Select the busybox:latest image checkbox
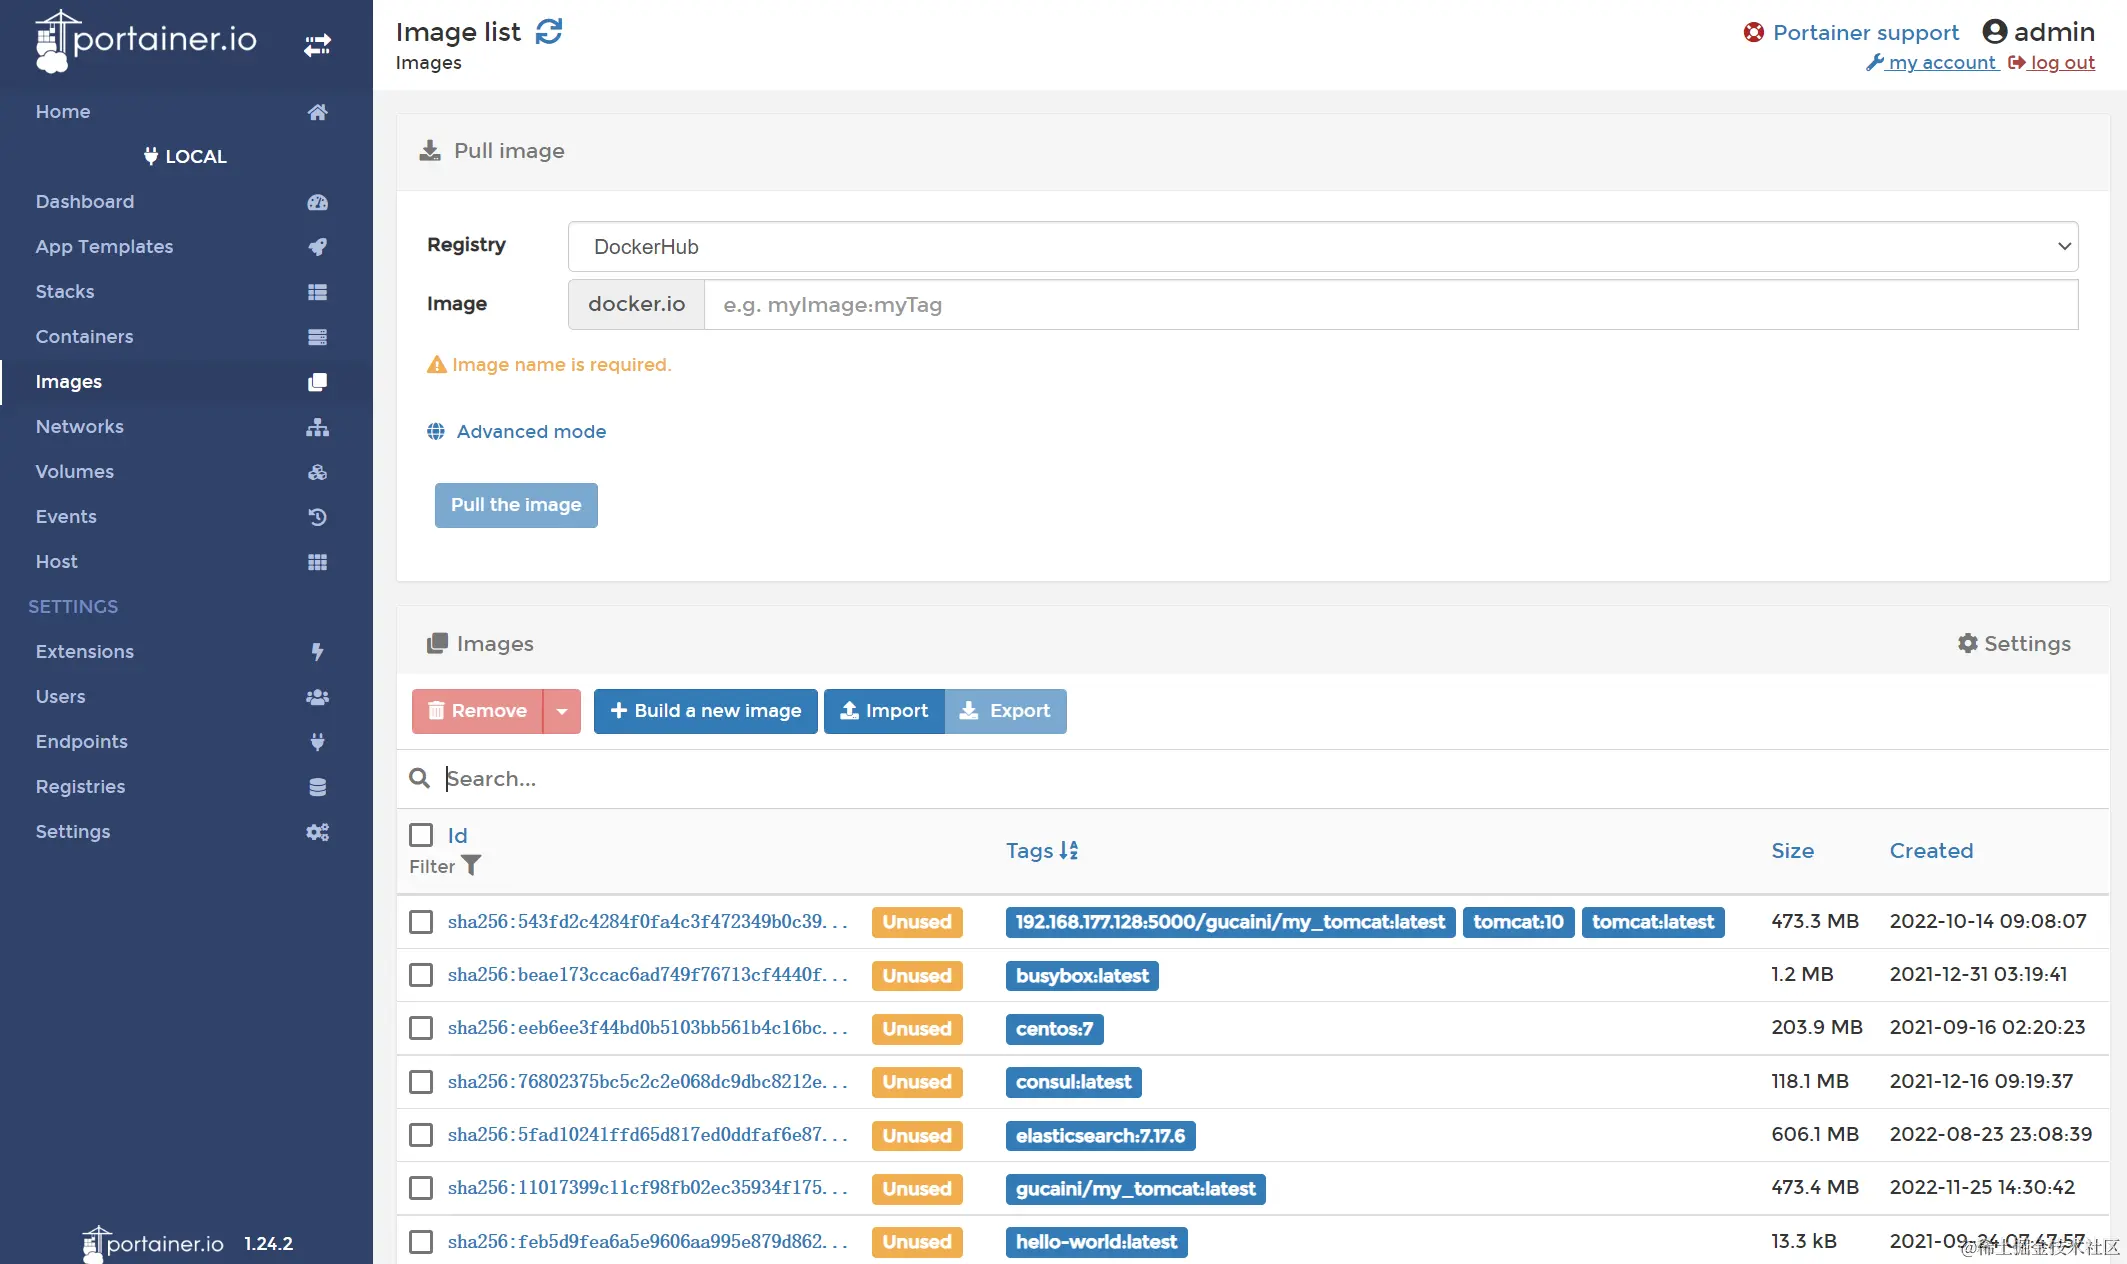 421,975
